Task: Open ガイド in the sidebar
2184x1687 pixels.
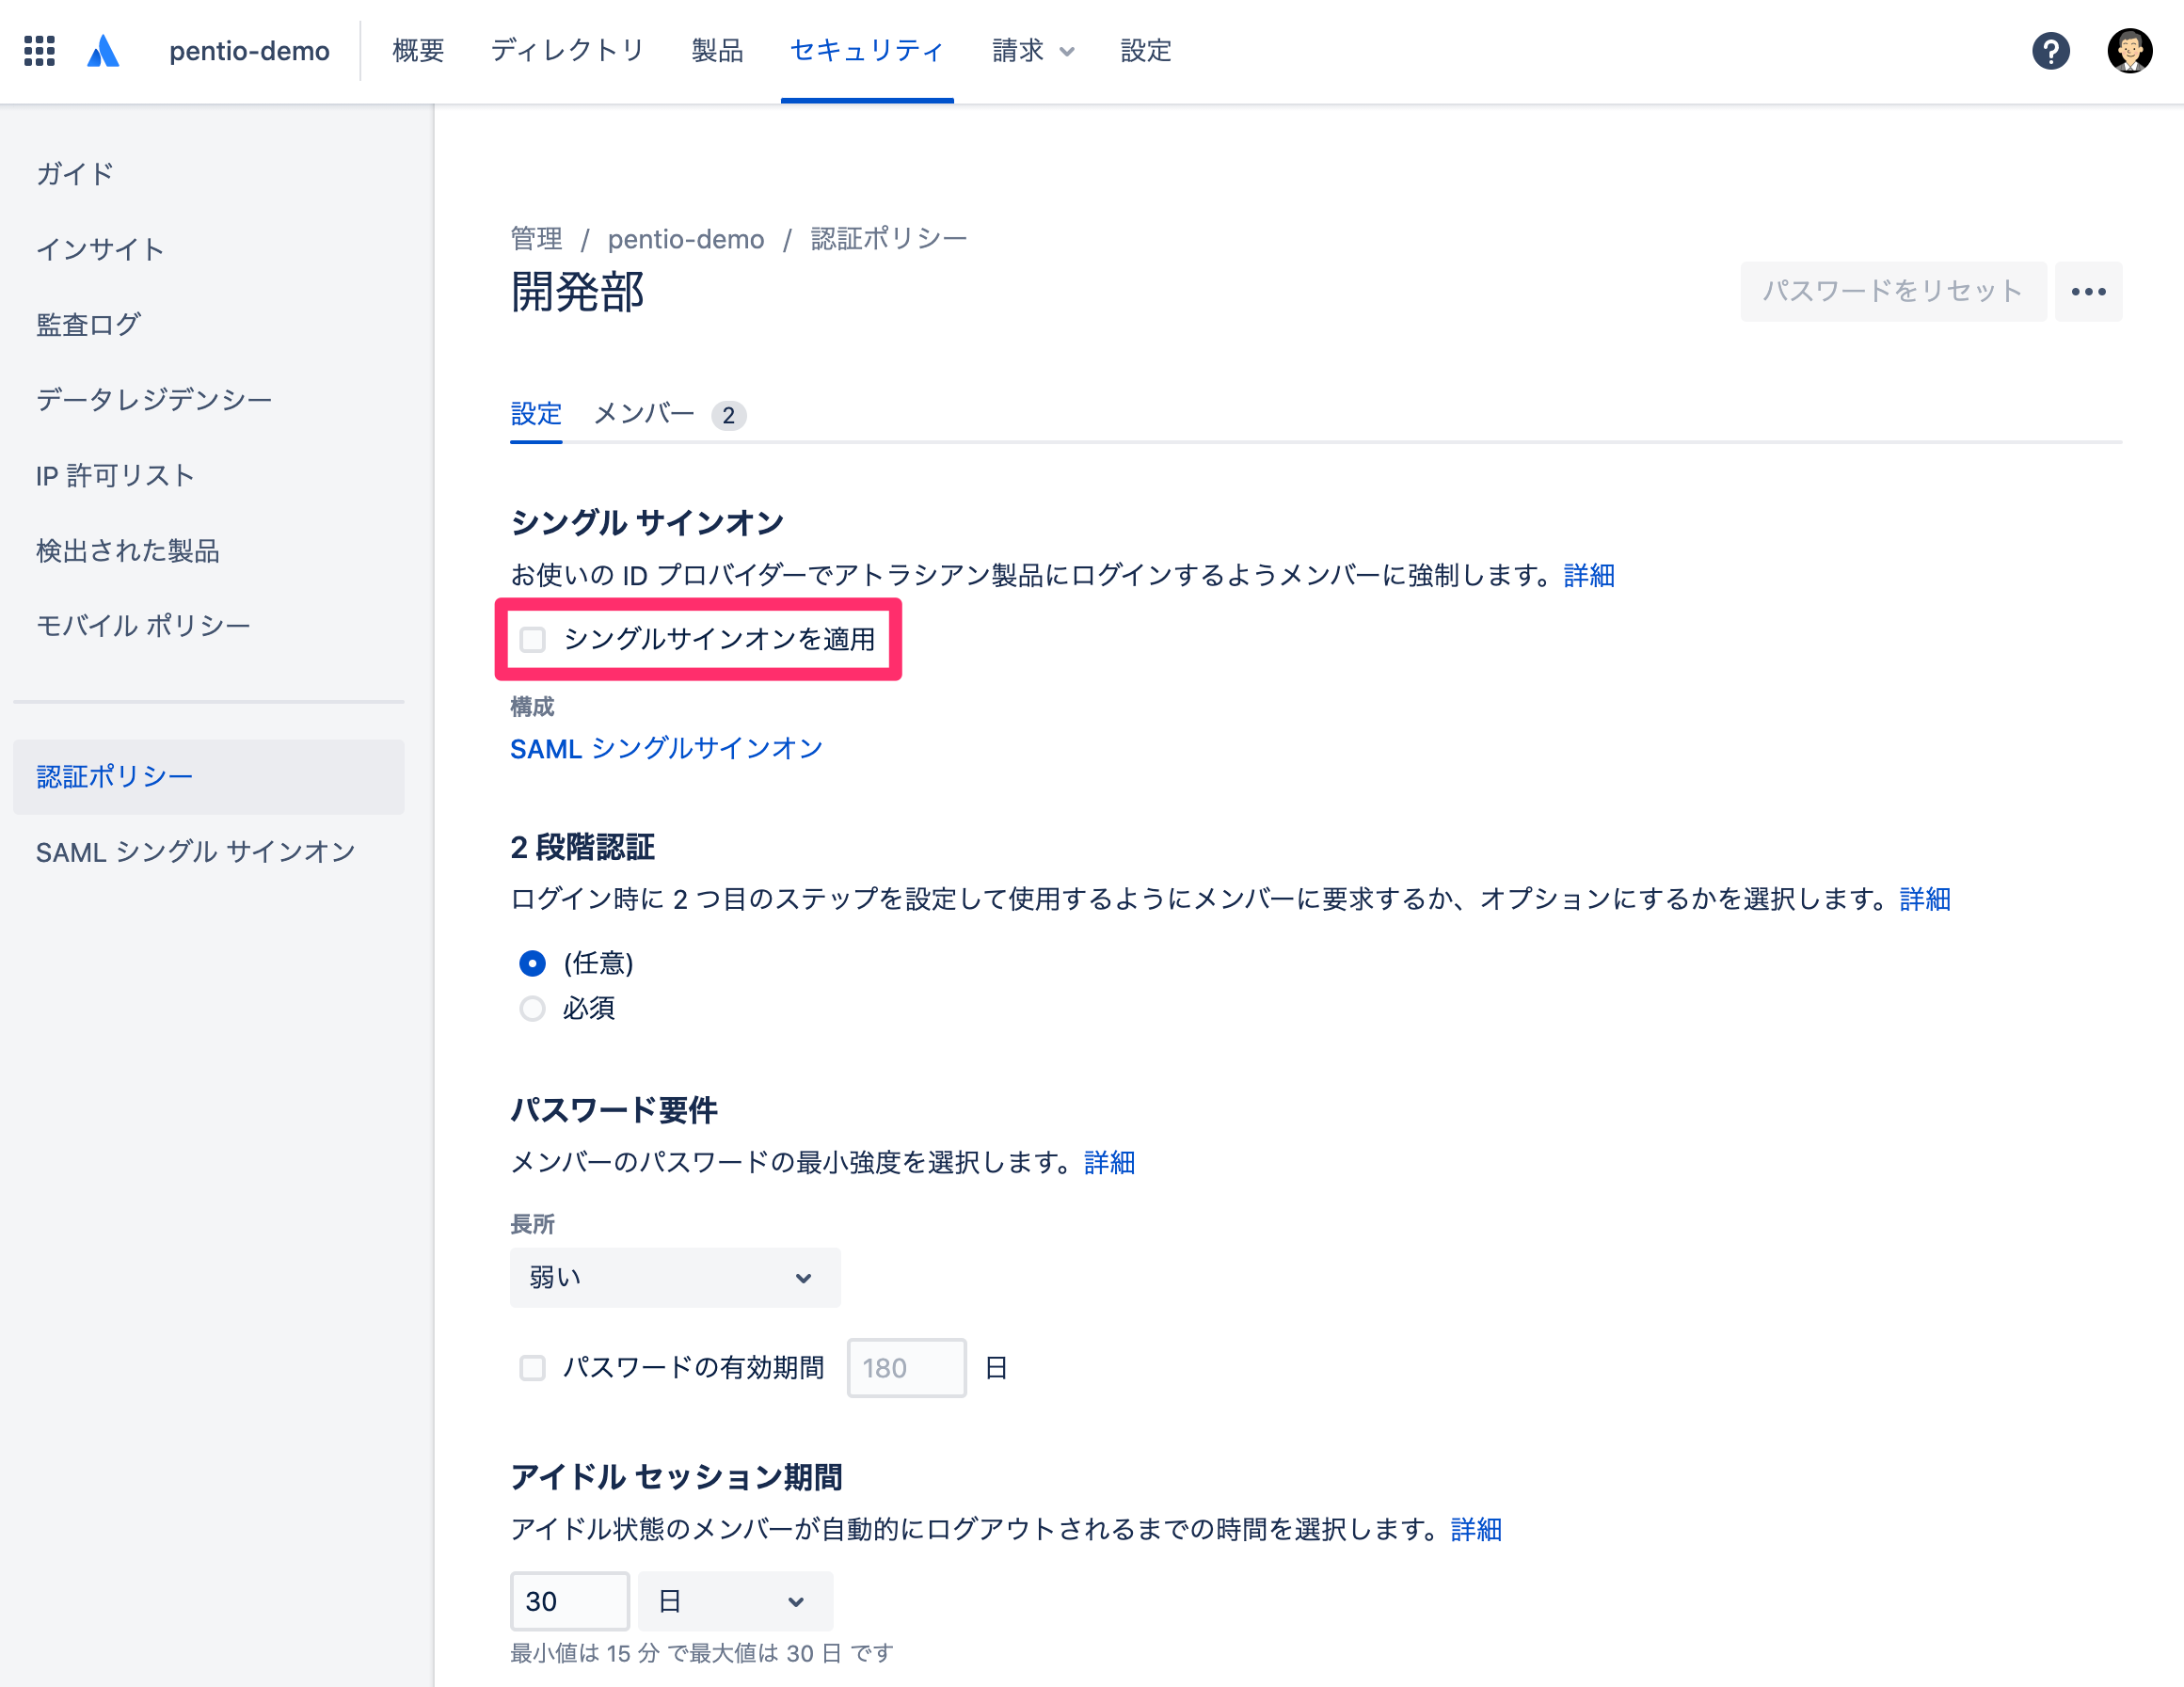Action: [75, 174]
